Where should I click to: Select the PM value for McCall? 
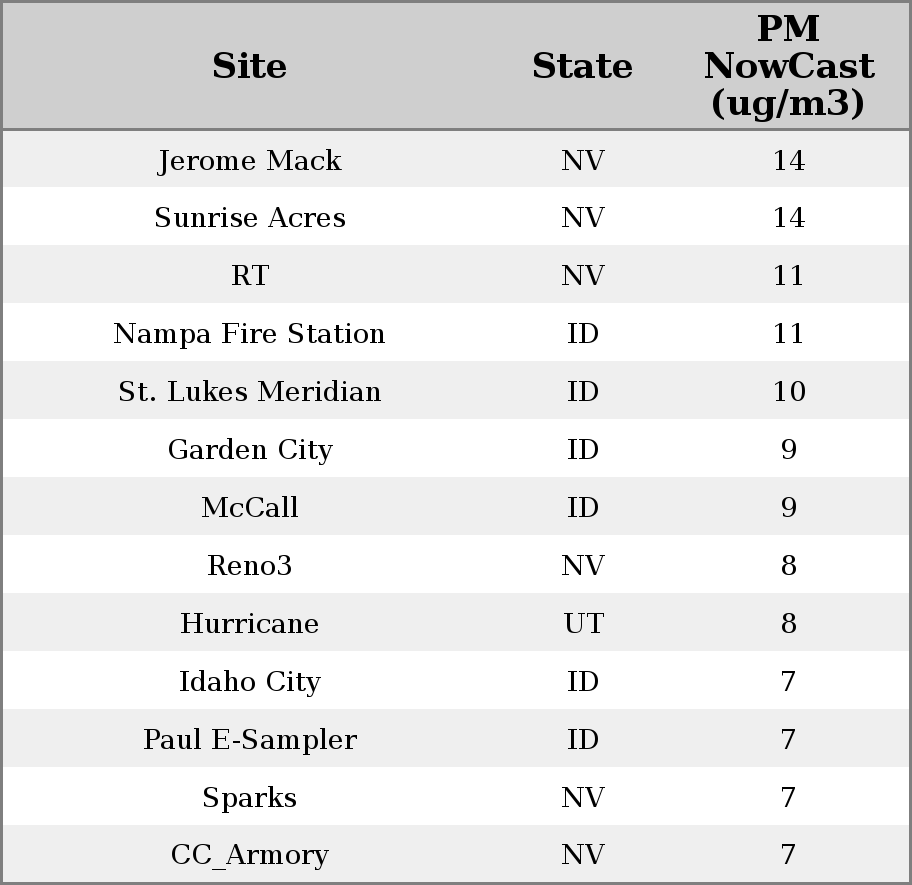[788, 508]
